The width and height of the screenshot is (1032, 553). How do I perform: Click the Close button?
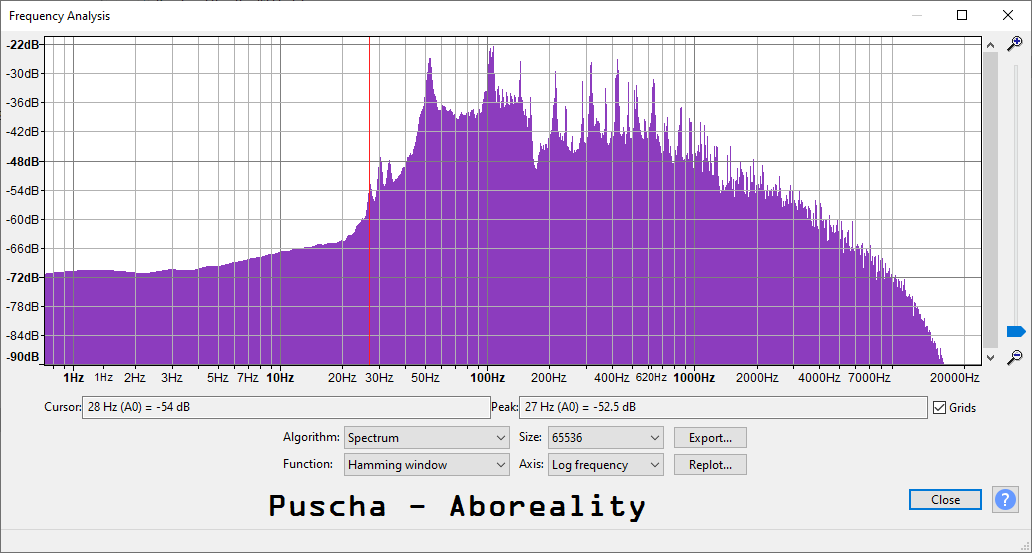[x=945, y=500]
